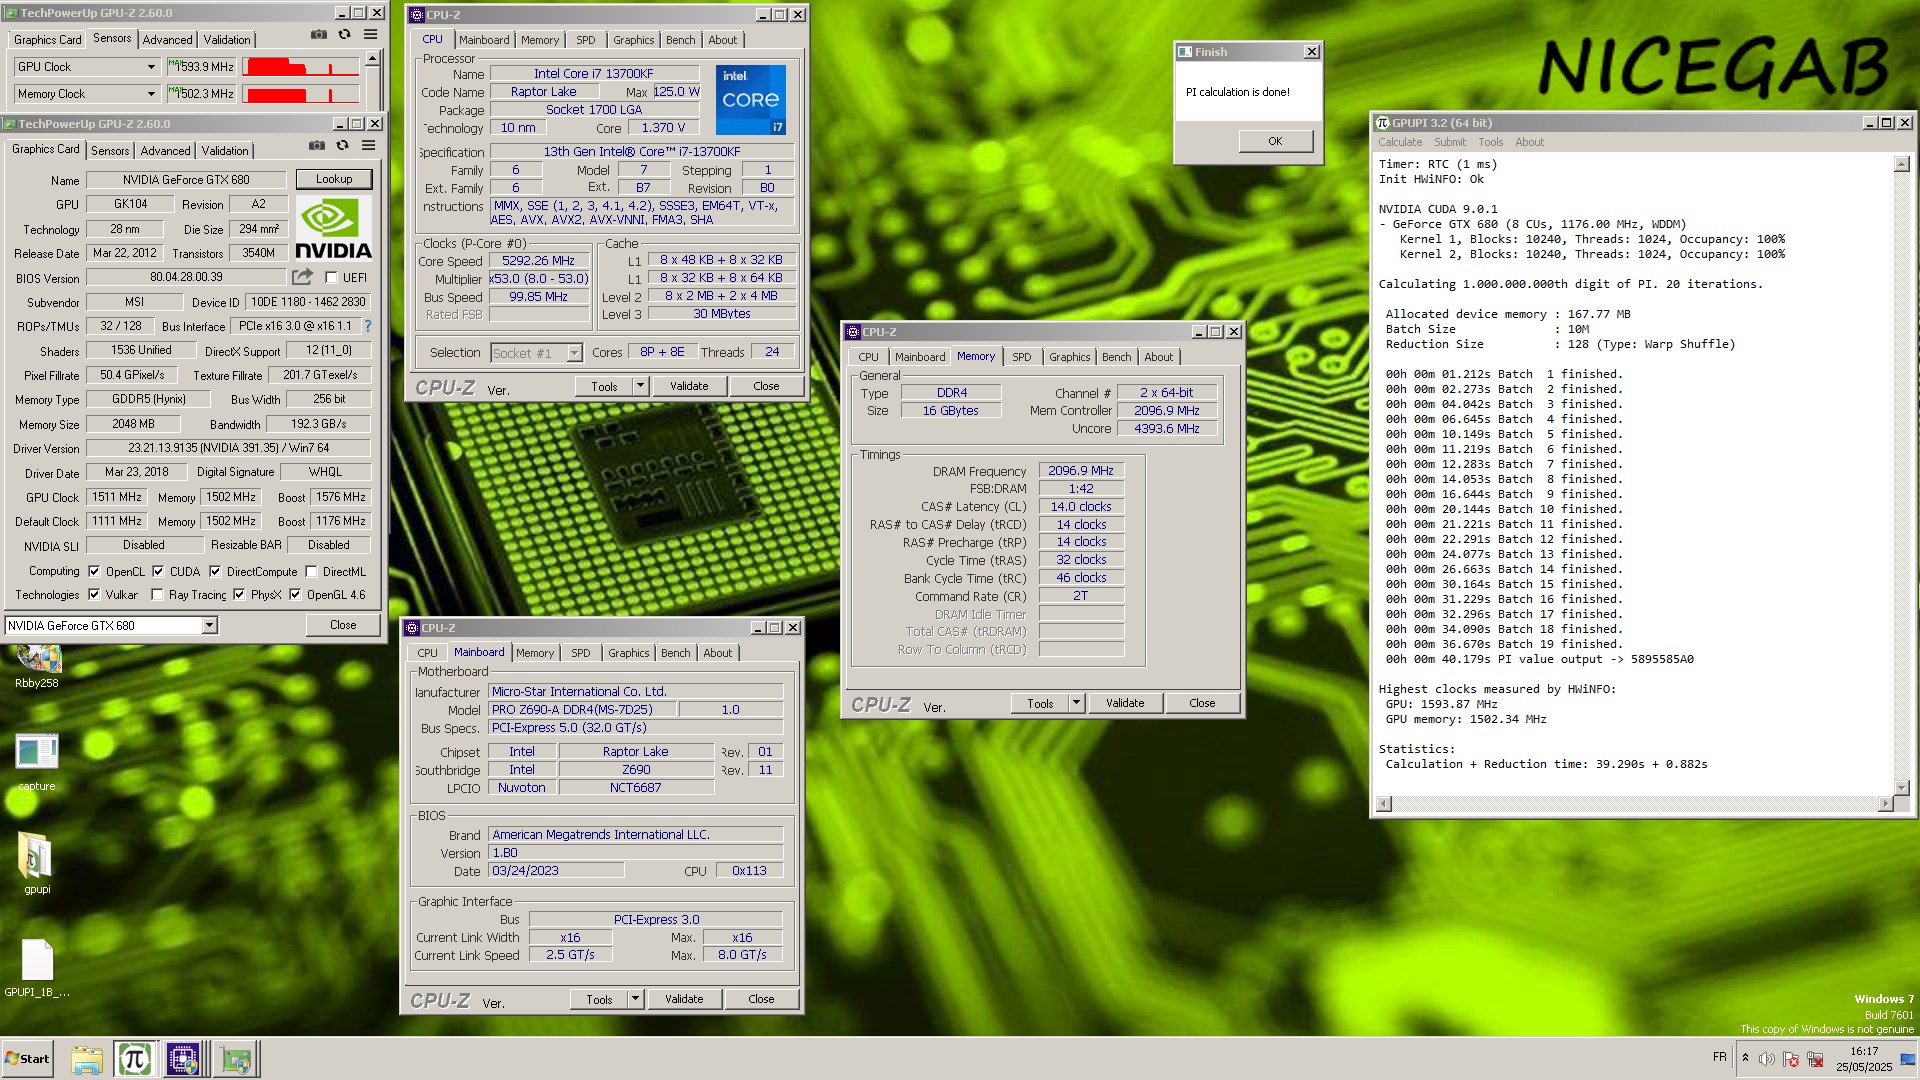1920x1080 pixels.
Task: Click the GPUPI scrollbar up arrow
Action: coord(1902,164)
